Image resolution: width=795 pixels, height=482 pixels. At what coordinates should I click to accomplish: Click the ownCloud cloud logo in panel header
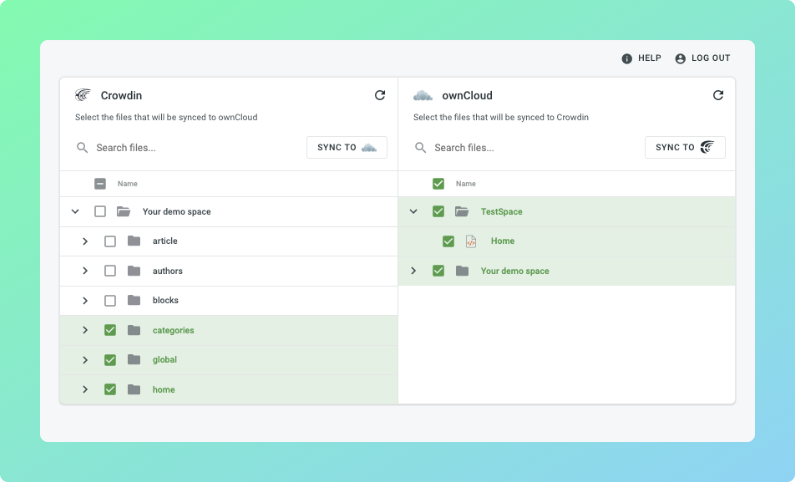point(422,95)
